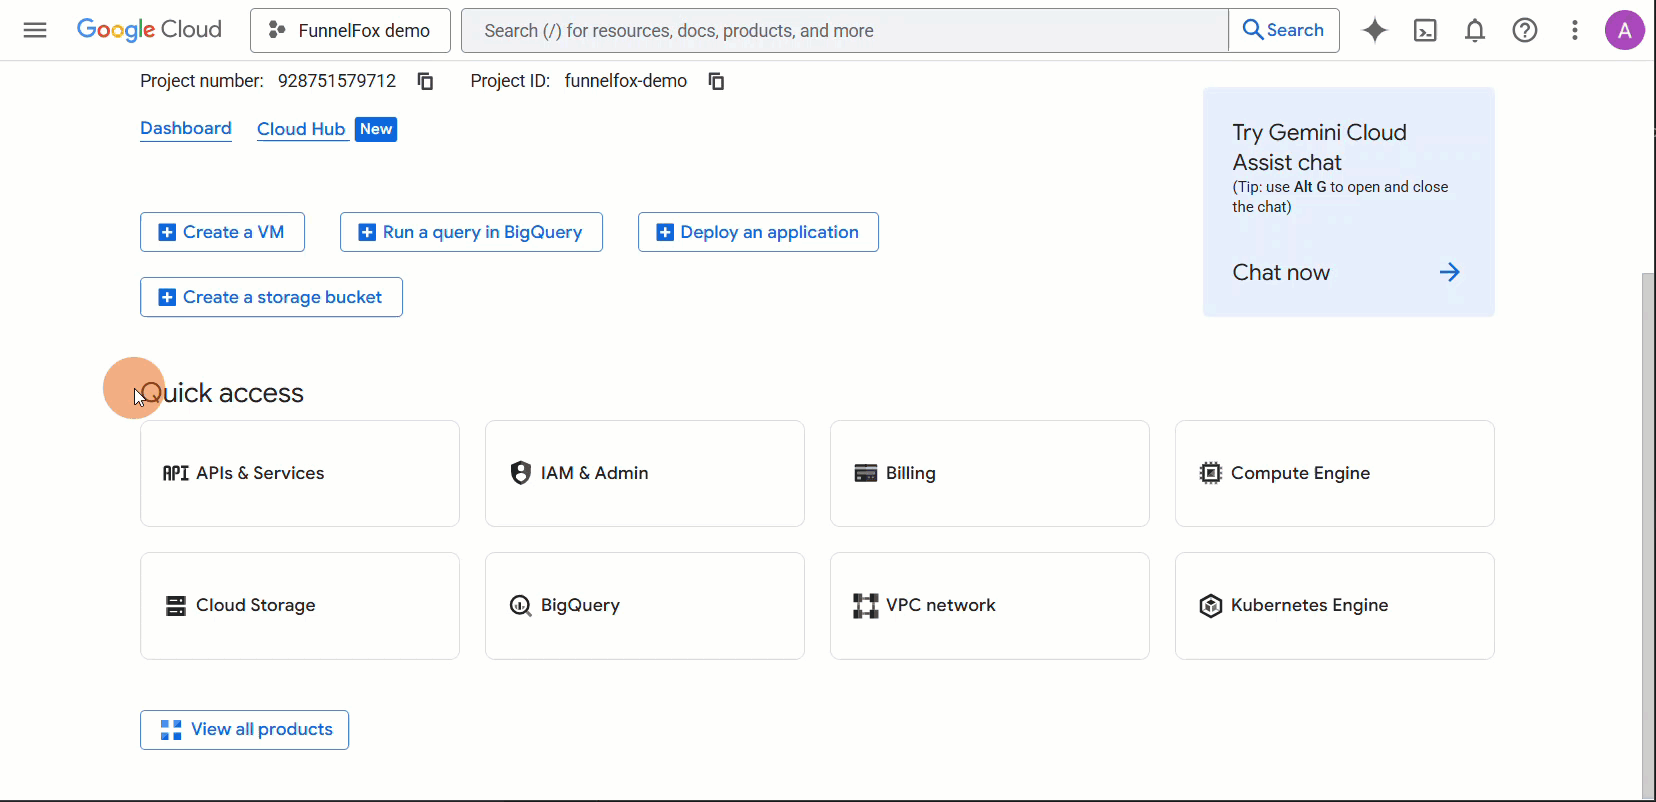The width and height of the screenshot is (1656, 802).
Task: Click the blue Search button
Action: click(x=1284, y=30)
